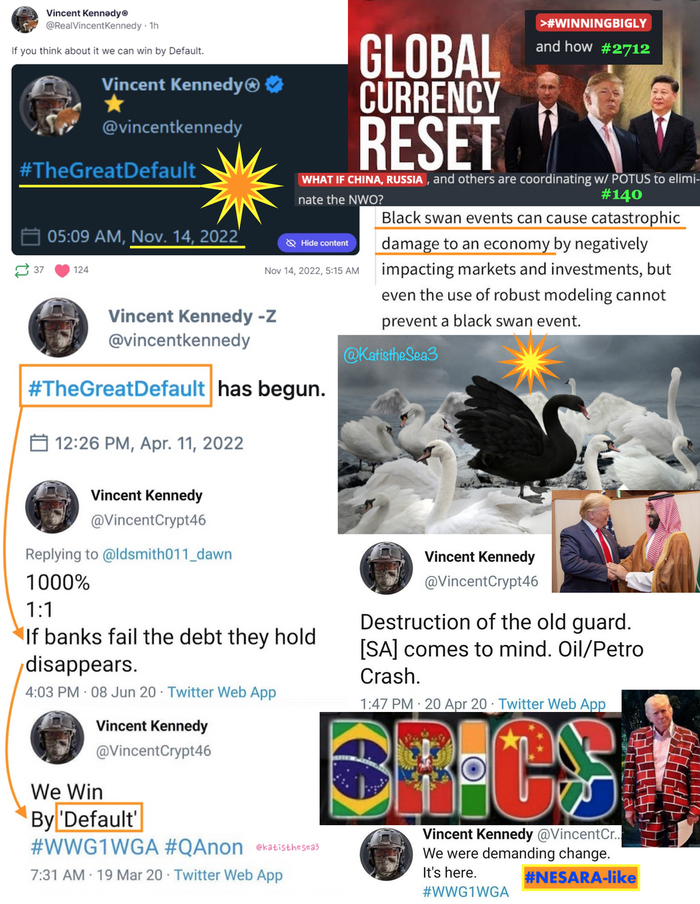The image size is (700, 904).
Task: Click the retweet icon with 37 count
Action: [21, 270]
